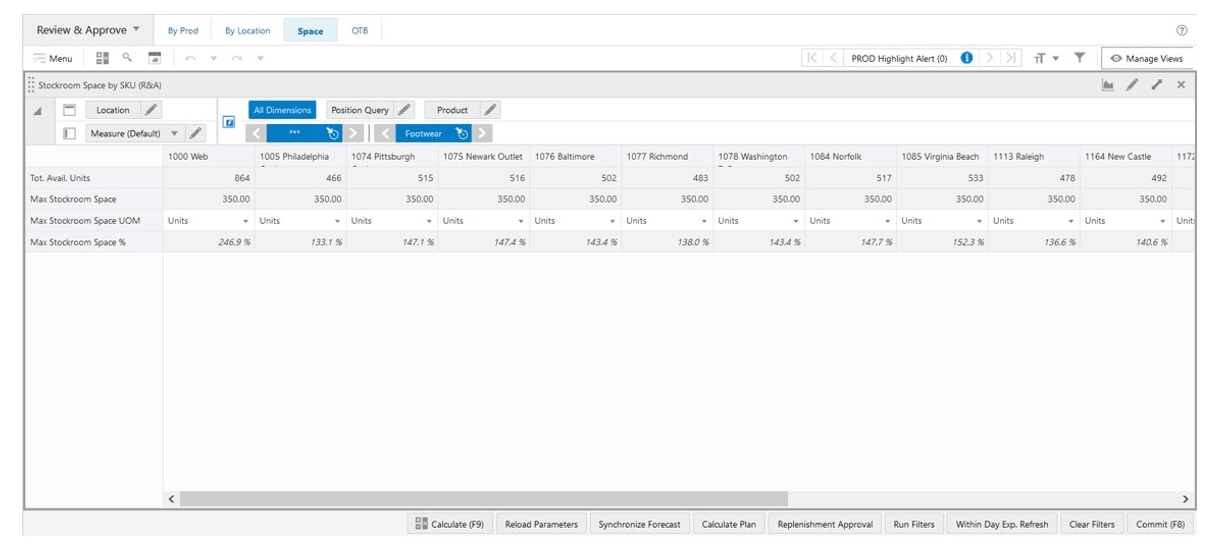Open UOM dropdown for 1000 Web
Image resolution: width=1206 pixels, height=551 pixels.
pyautogui.click(x=247, y=221)
